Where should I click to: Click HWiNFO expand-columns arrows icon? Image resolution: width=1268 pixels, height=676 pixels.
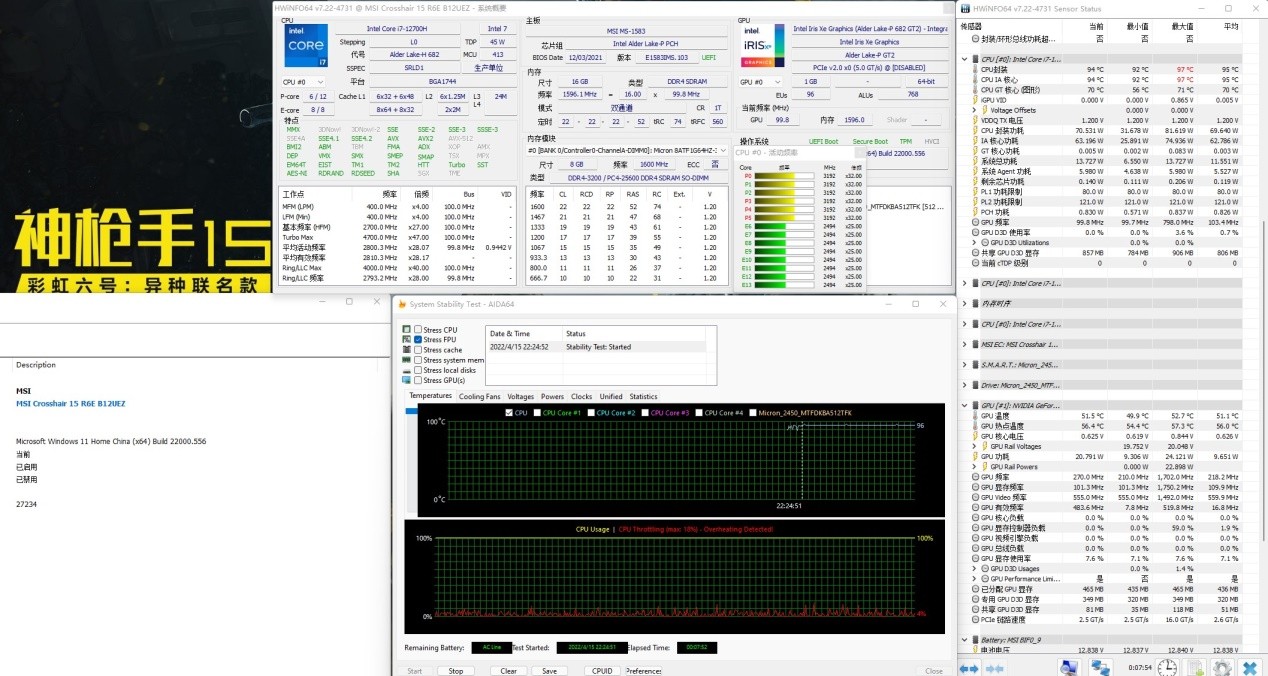[970, 667]
